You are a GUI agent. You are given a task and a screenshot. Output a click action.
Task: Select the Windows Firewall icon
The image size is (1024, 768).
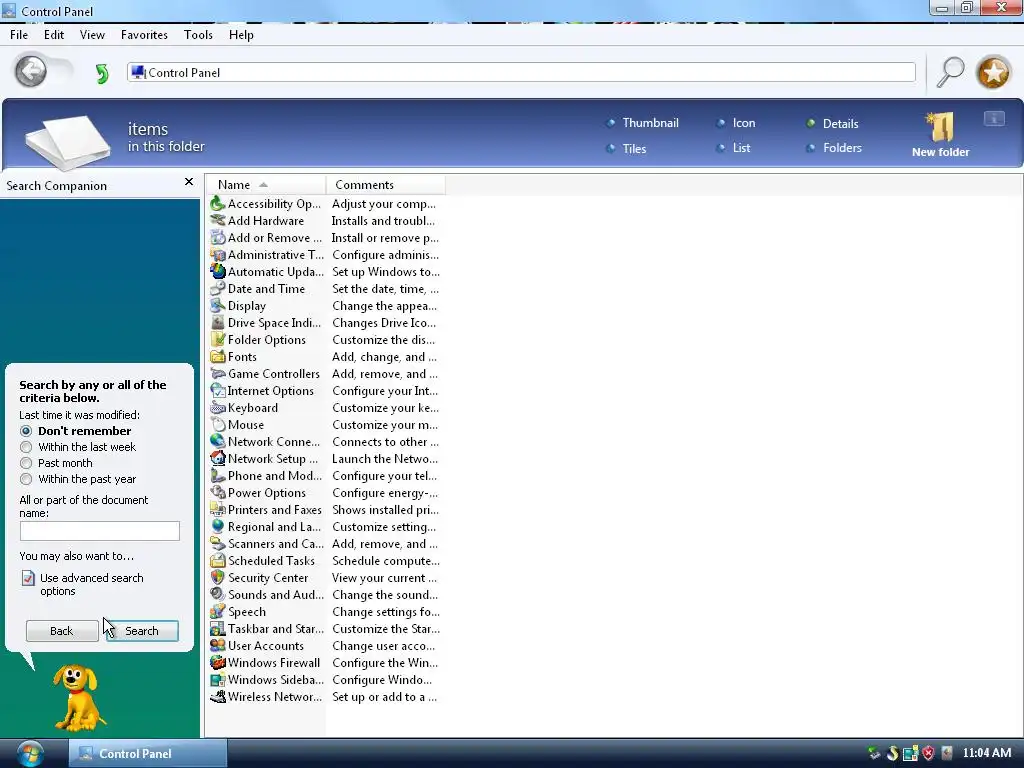click(217, 662)
